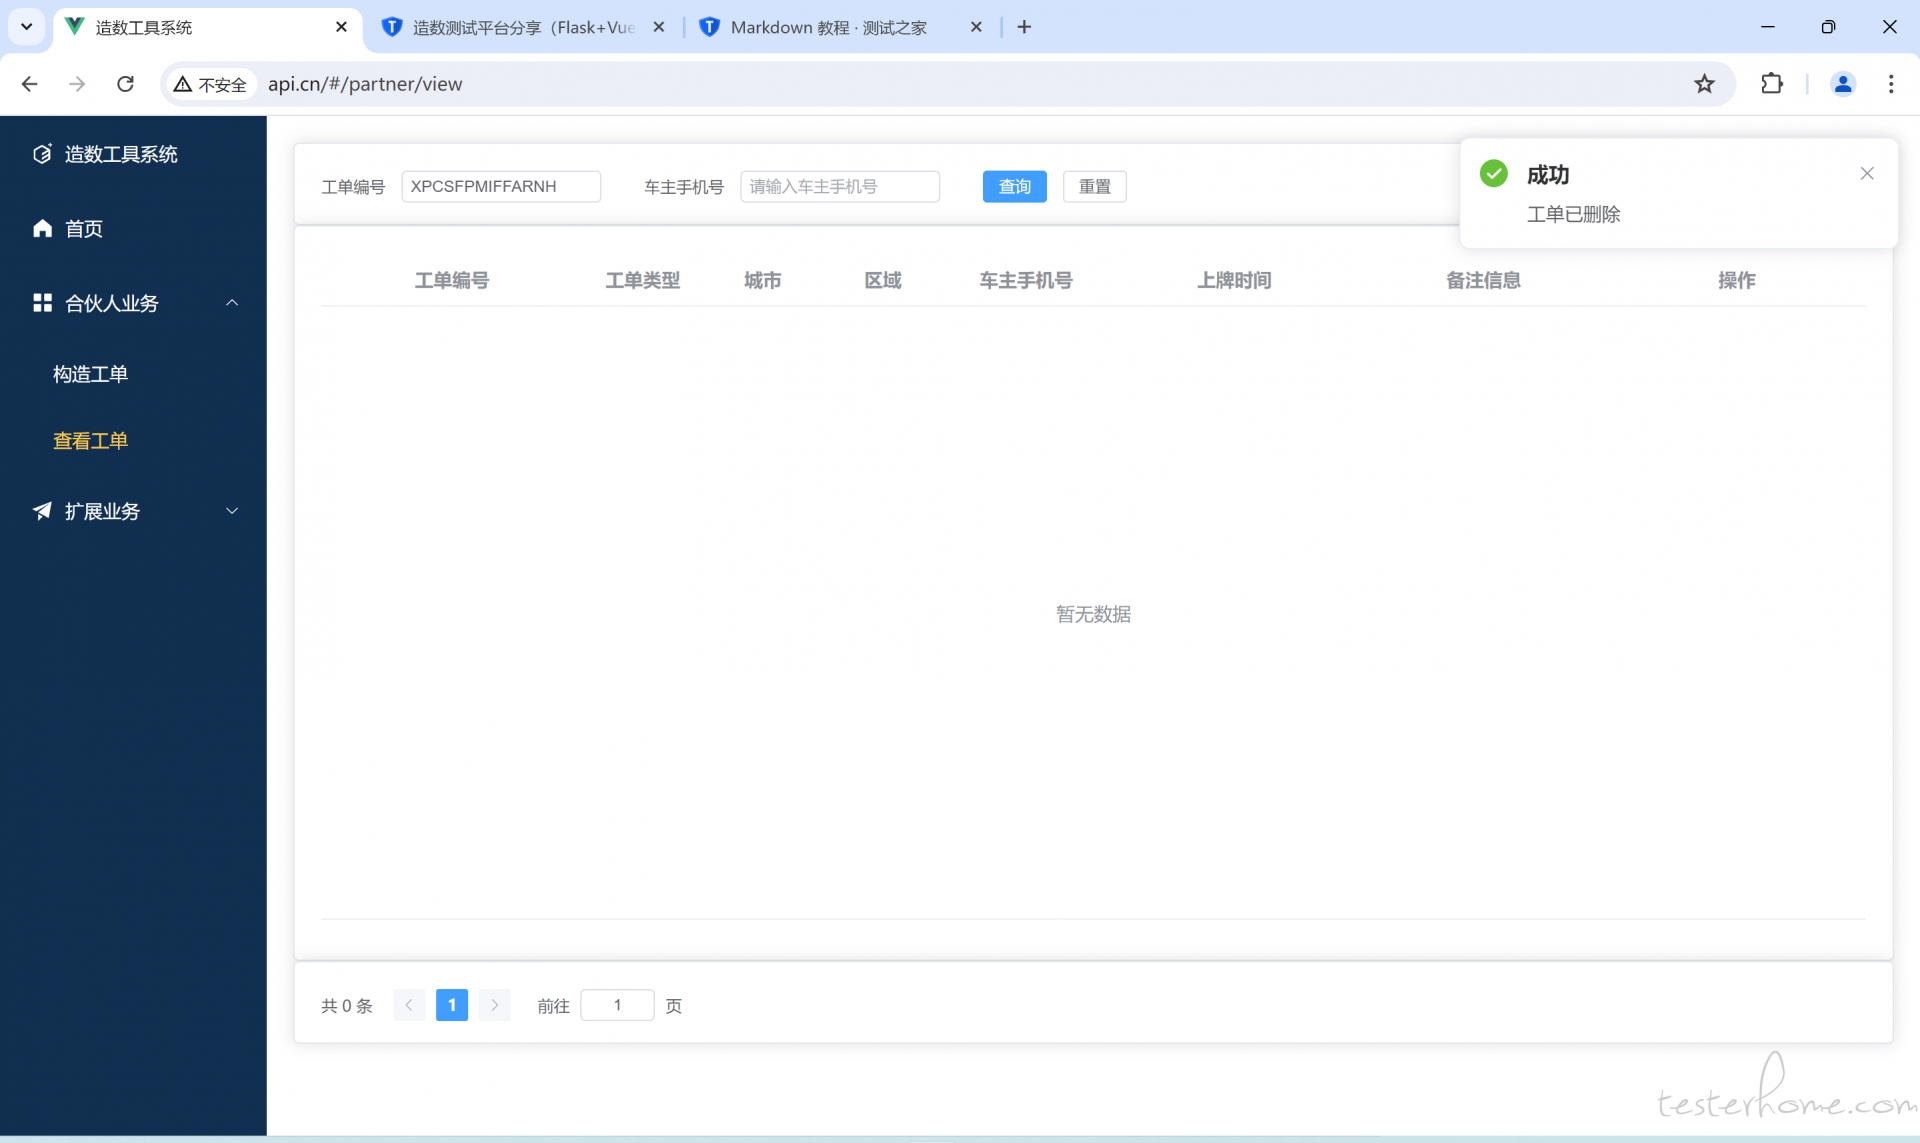This screenshot has height=1143, width=1920.
Task: Open the browser extensions puzzle icon
Action: tap(1771, 84)
